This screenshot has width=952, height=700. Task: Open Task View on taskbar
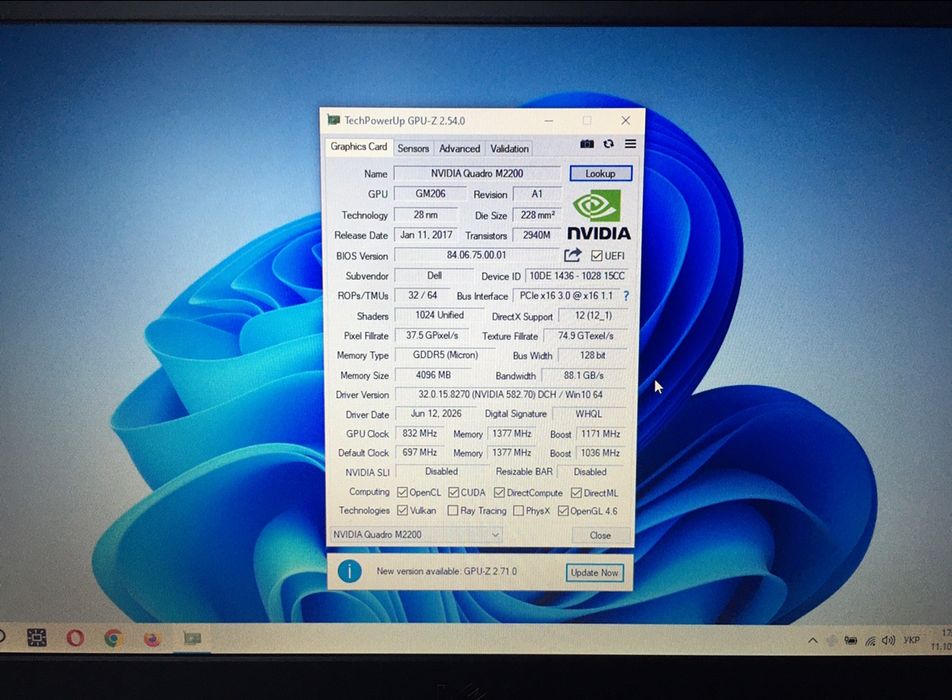click(37, 637)
